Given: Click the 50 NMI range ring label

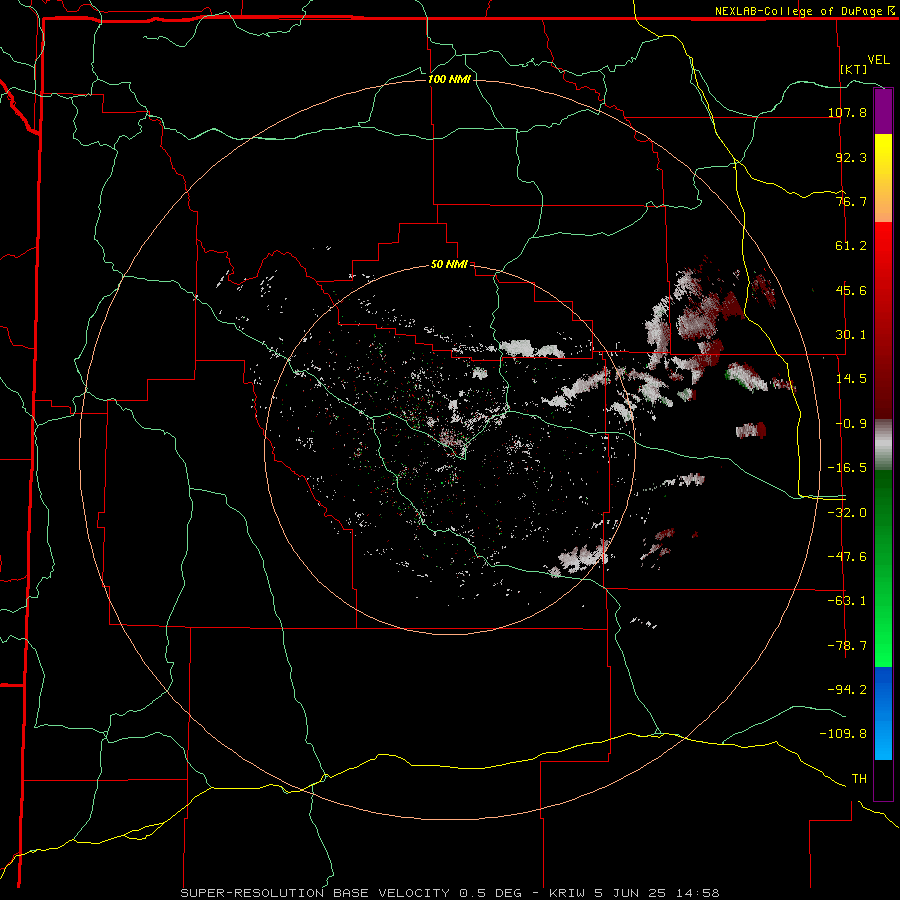Looking at the screenshot, I should pos(449,265).
